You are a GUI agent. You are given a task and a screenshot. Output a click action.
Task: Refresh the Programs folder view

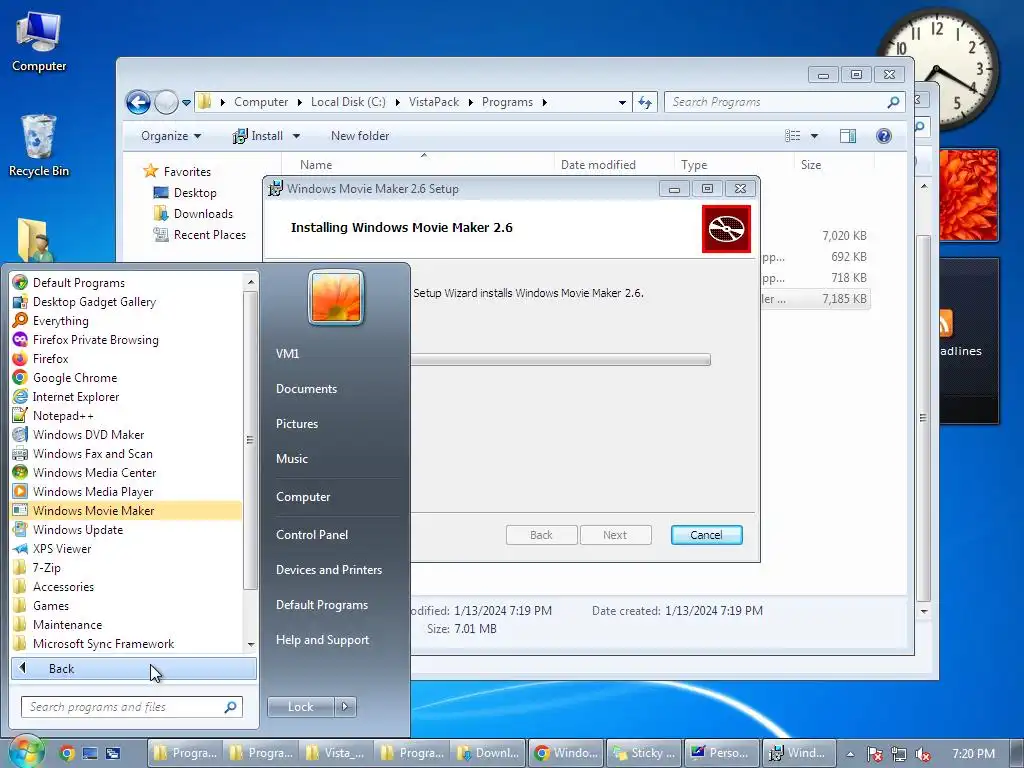pos(645,103)
